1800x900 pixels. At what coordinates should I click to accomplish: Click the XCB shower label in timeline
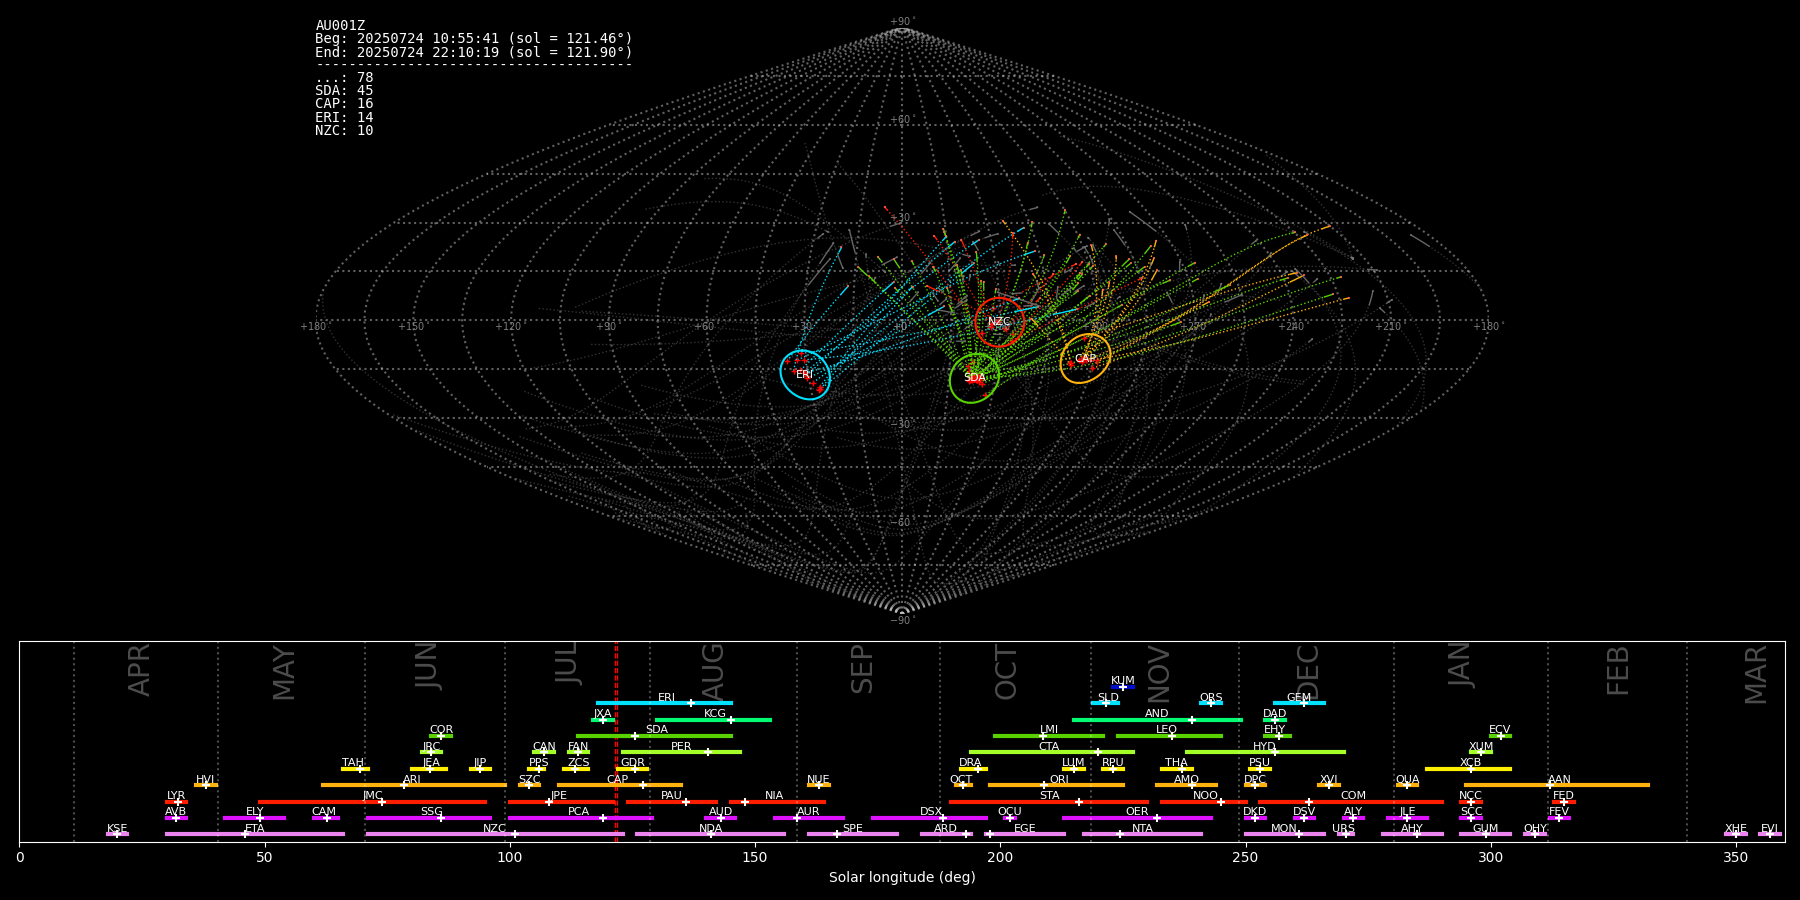tap(1470, 763)
